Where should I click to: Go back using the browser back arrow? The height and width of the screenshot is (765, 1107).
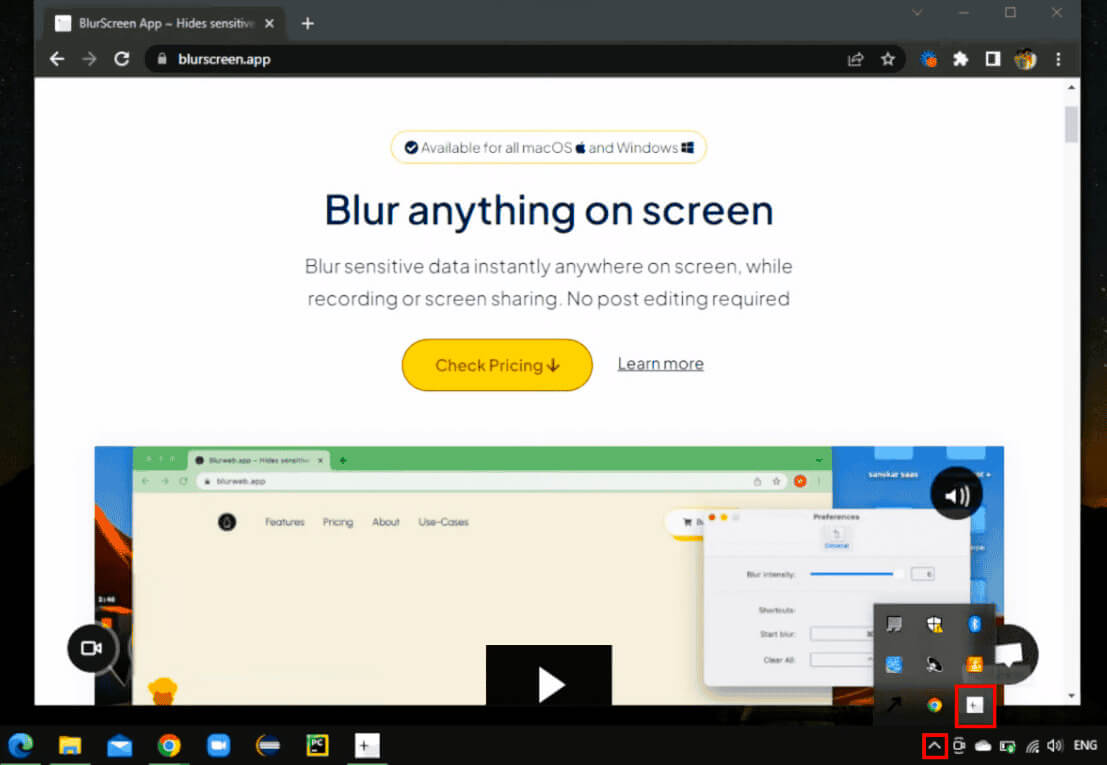[x=57, y=59]
